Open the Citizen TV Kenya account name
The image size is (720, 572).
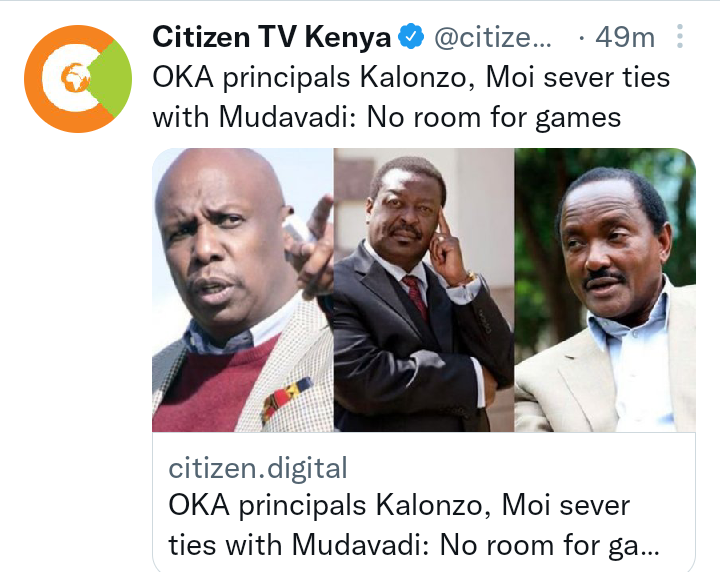pos(272,37)
